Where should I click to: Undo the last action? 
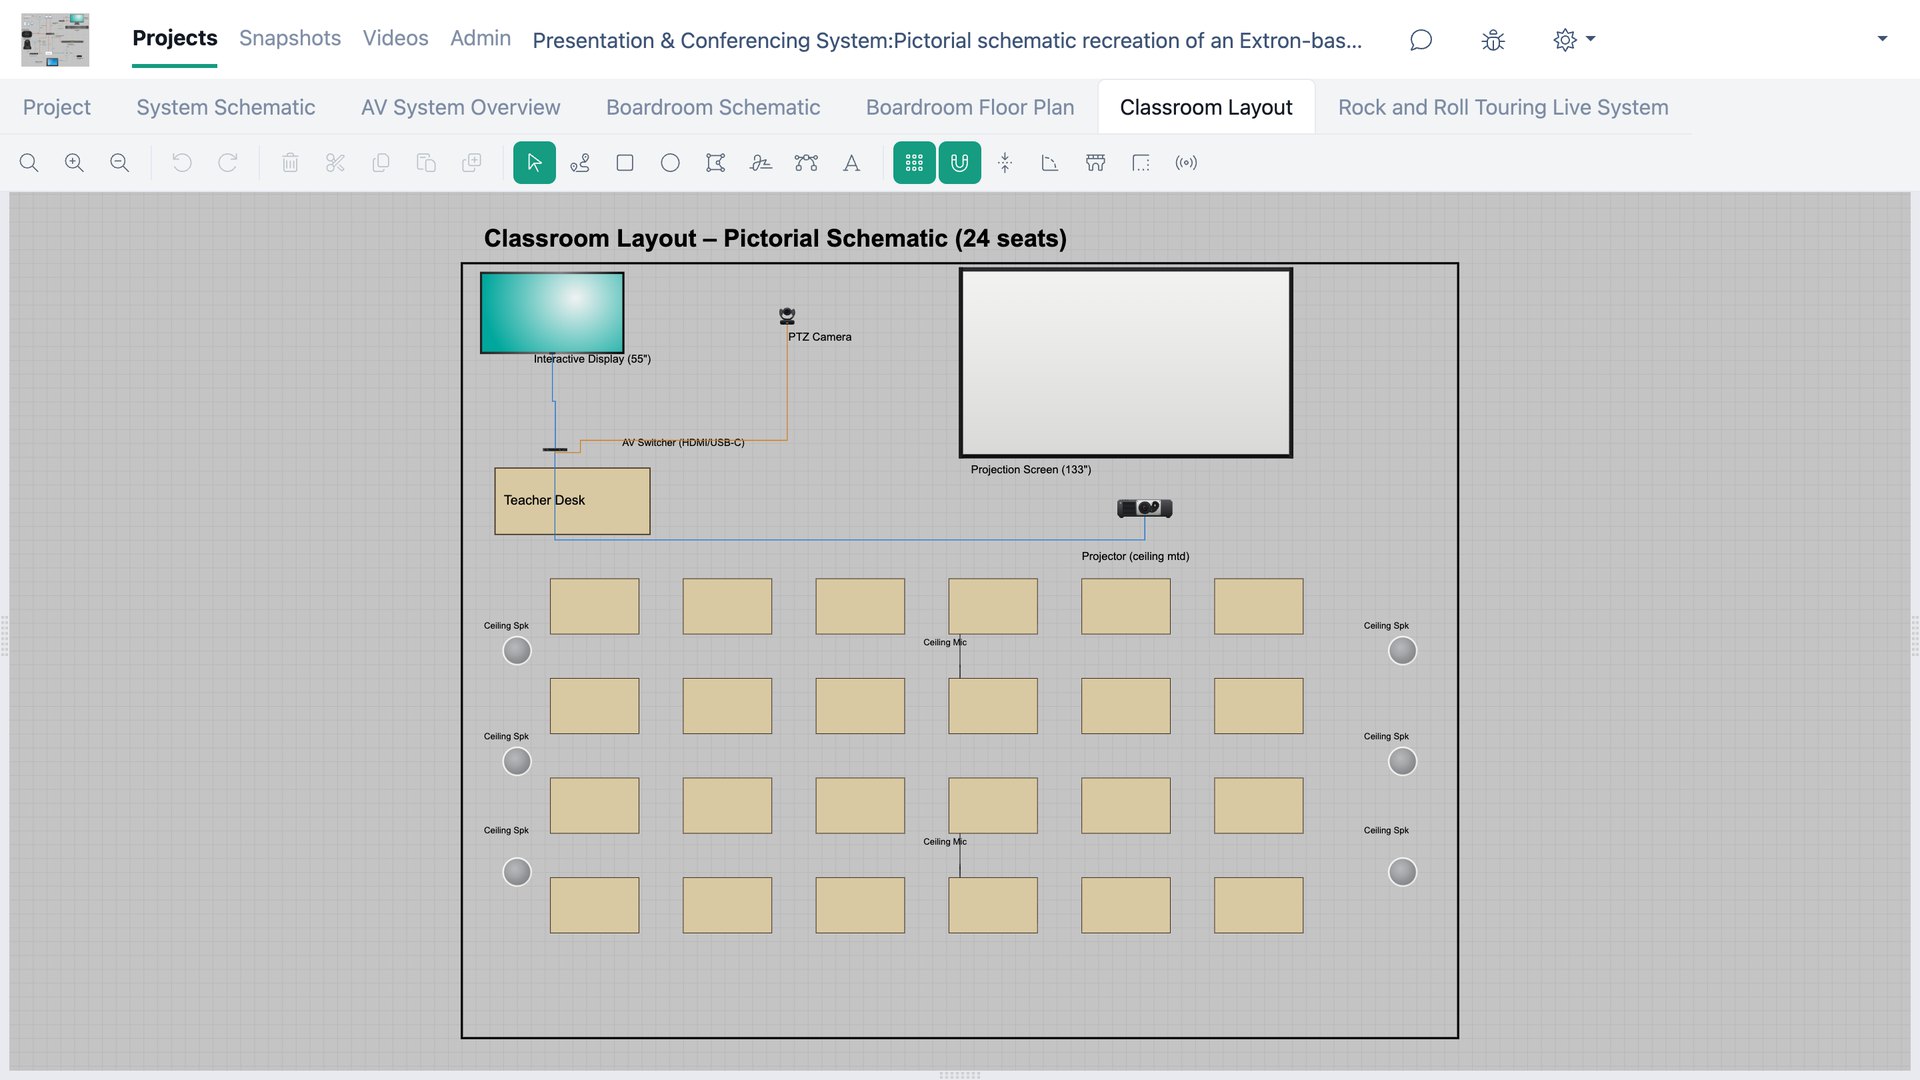point(182,163)
